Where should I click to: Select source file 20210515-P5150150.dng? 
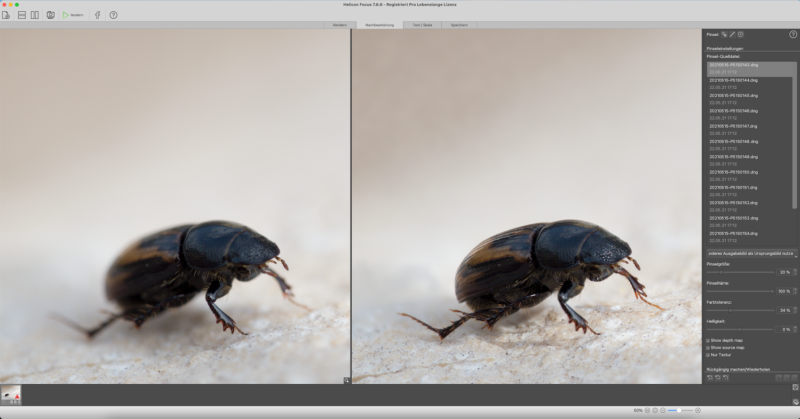pos(751,176)
